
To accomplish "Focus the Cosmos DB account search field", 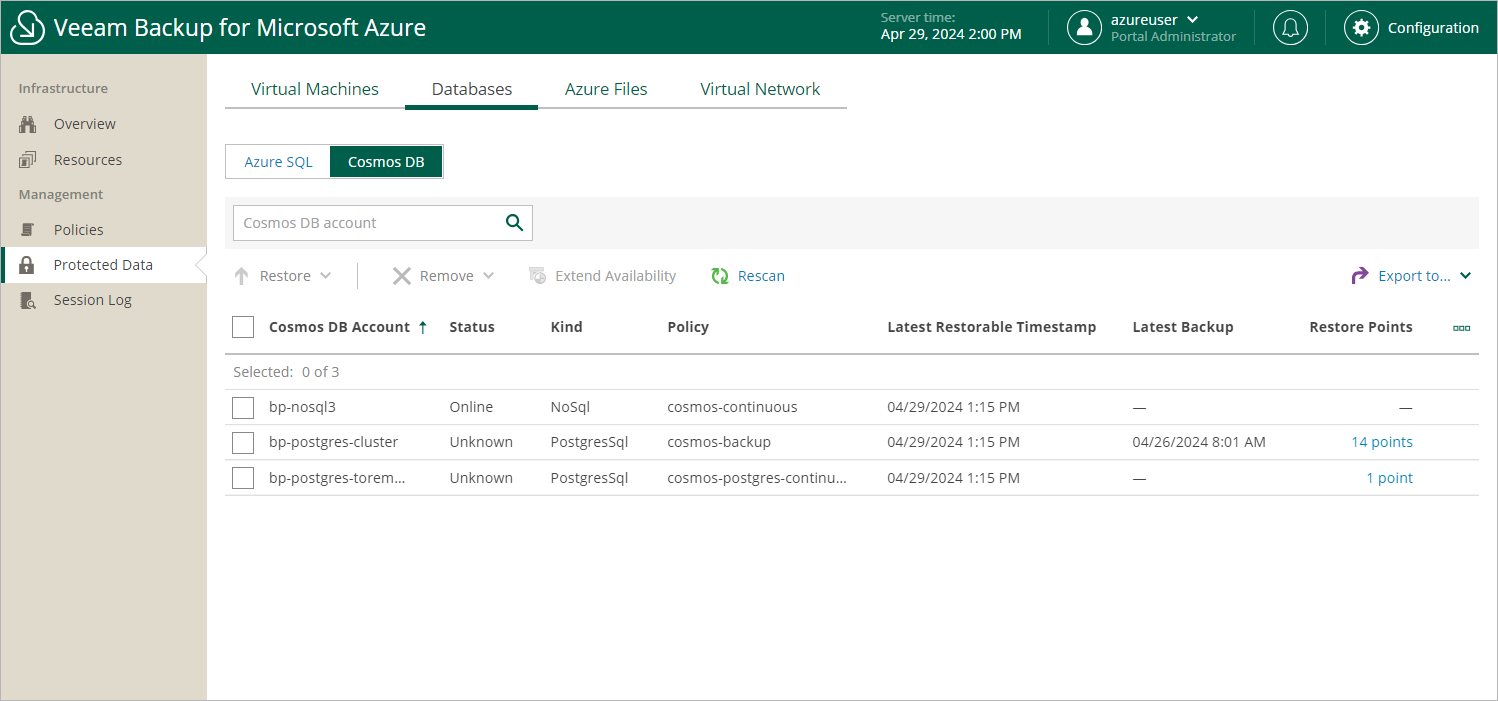I will pos(383,223).
